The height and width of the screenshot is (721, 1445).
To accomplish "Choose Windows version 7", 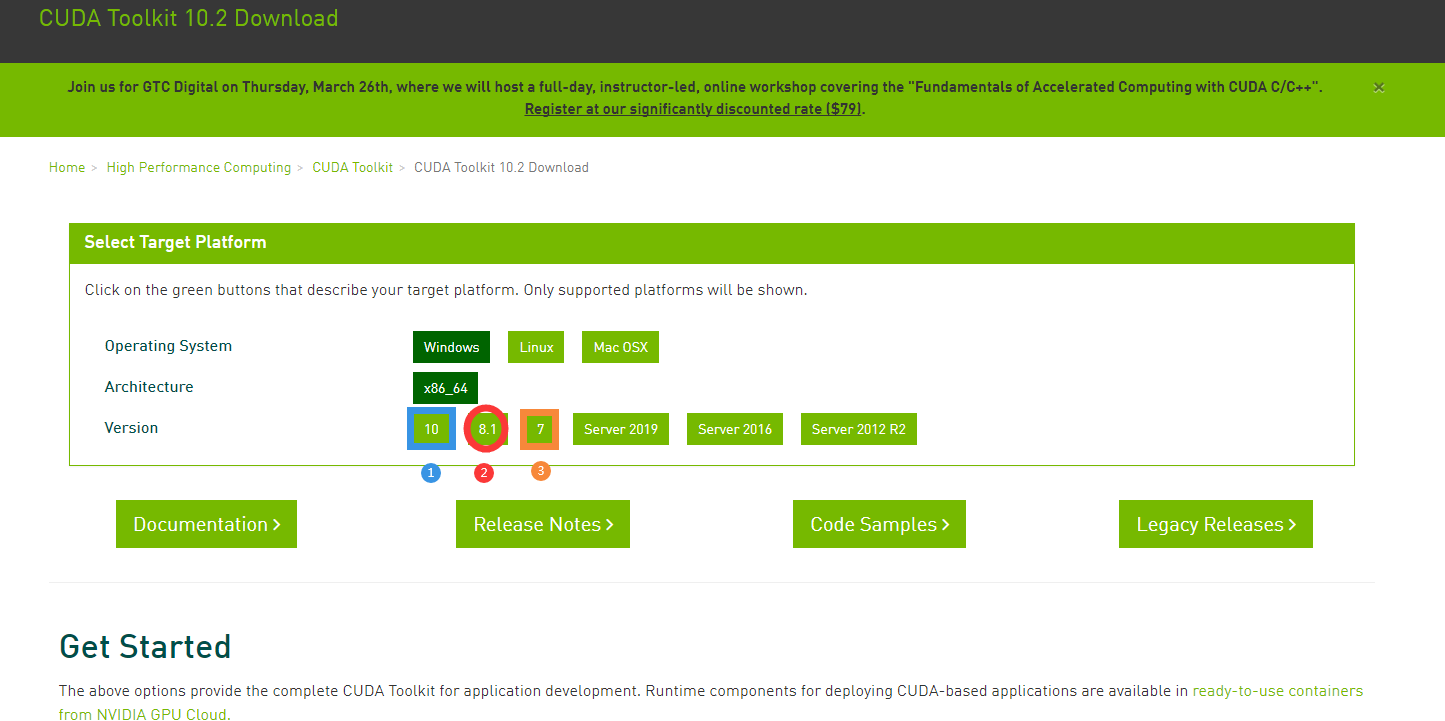I will pos(540,429).
